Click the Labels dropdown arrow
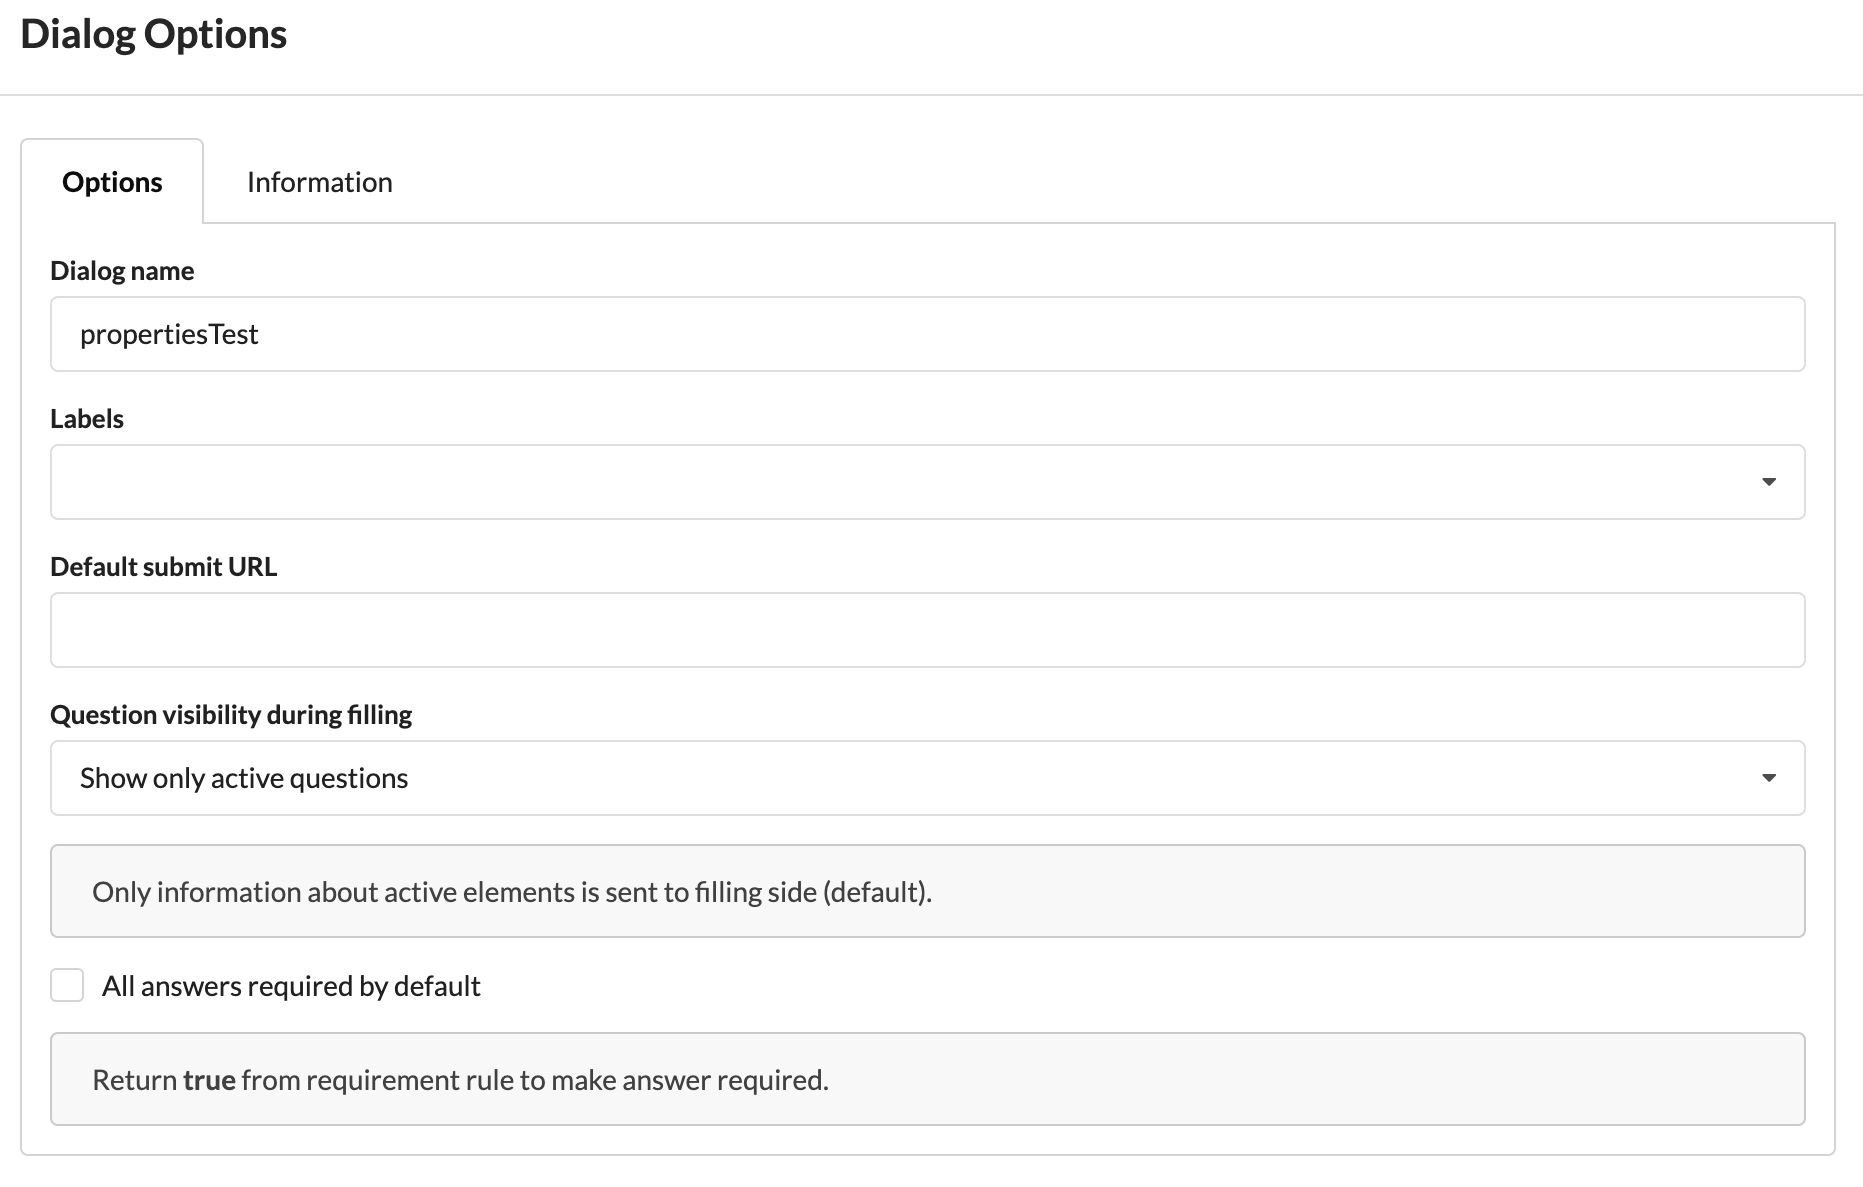 1770,481
